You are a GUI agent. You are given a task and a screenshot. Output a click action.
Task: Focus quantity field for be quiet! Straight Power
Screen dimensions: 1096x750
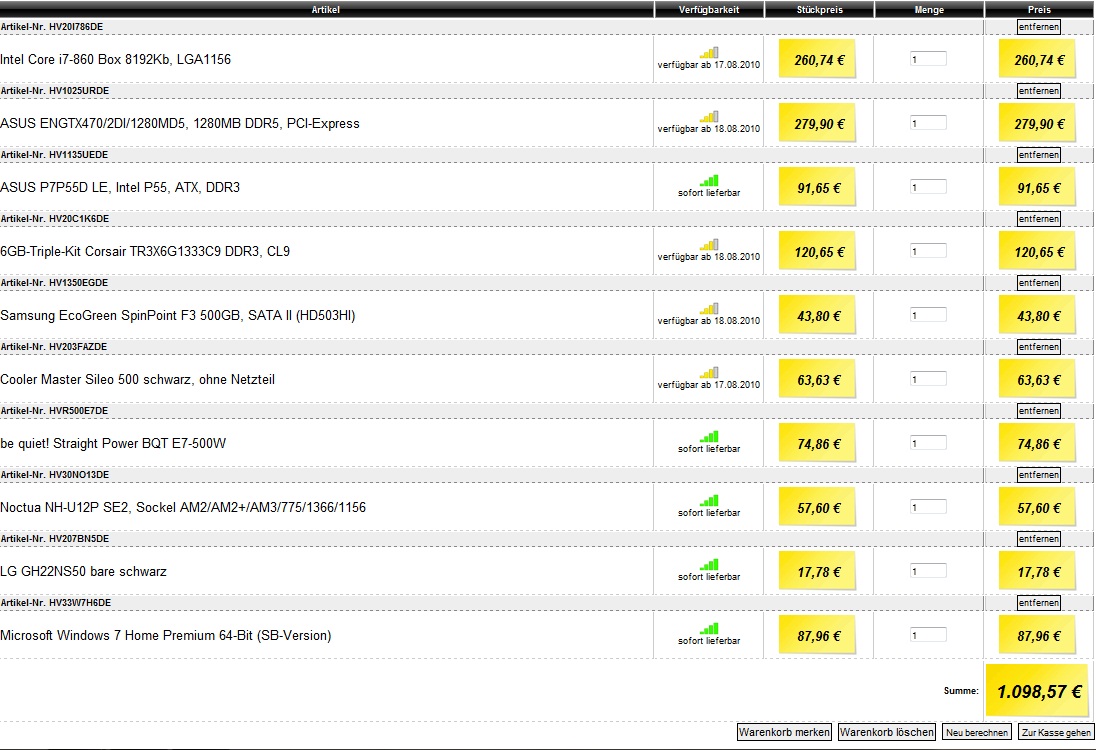(928, 443)
